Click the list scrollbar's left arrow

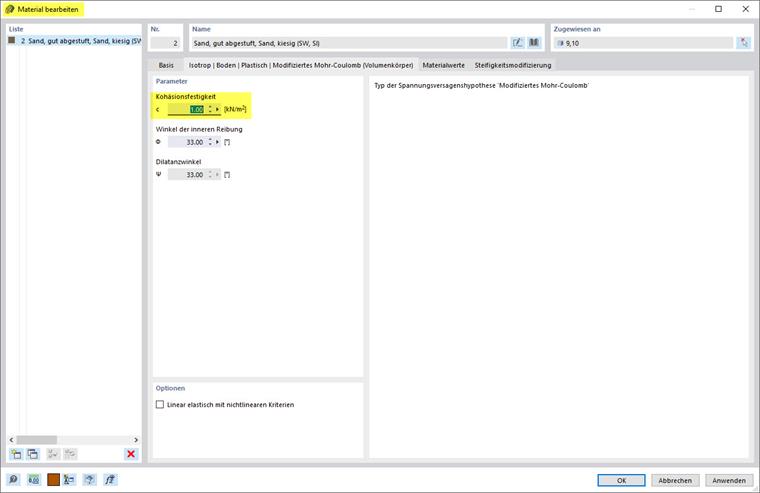coord(11,440)
